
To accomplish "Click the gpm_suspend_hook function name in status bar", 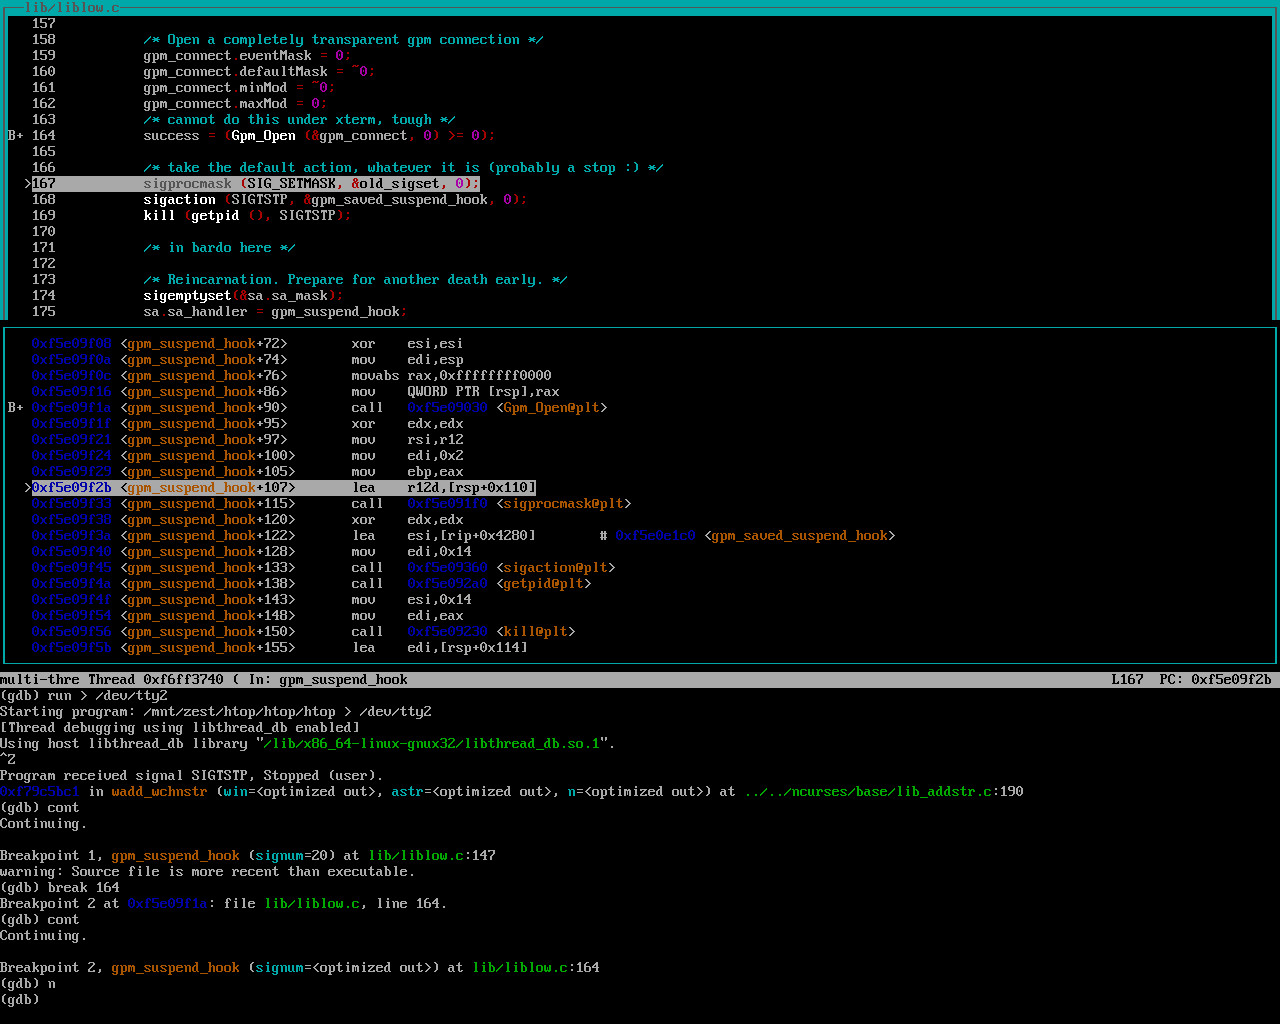I will point(343,680).
